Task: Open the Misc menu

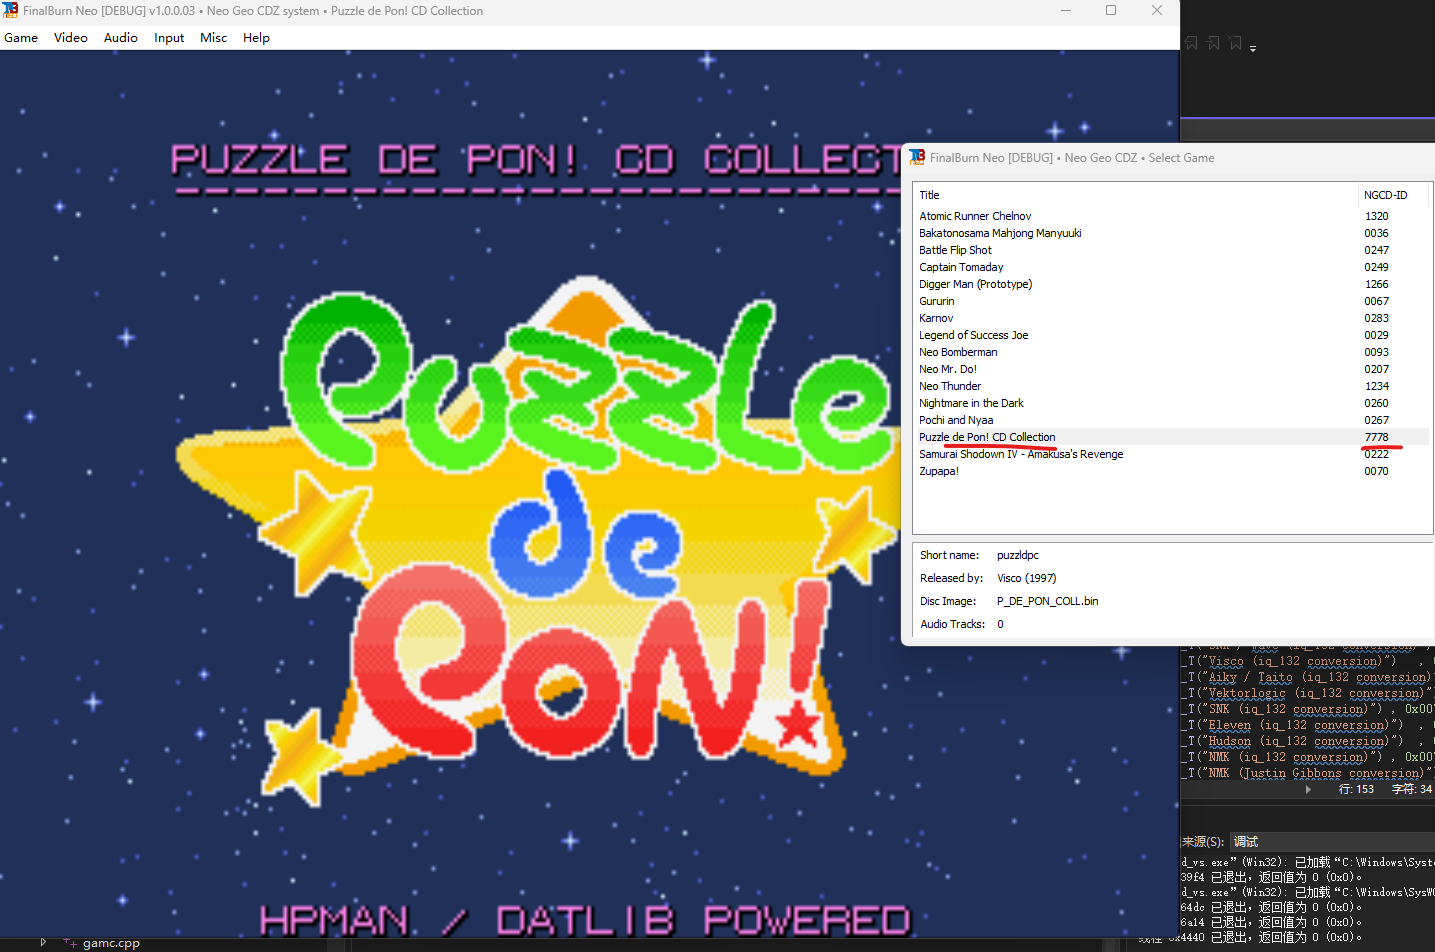Action: (x=213, y=38)
